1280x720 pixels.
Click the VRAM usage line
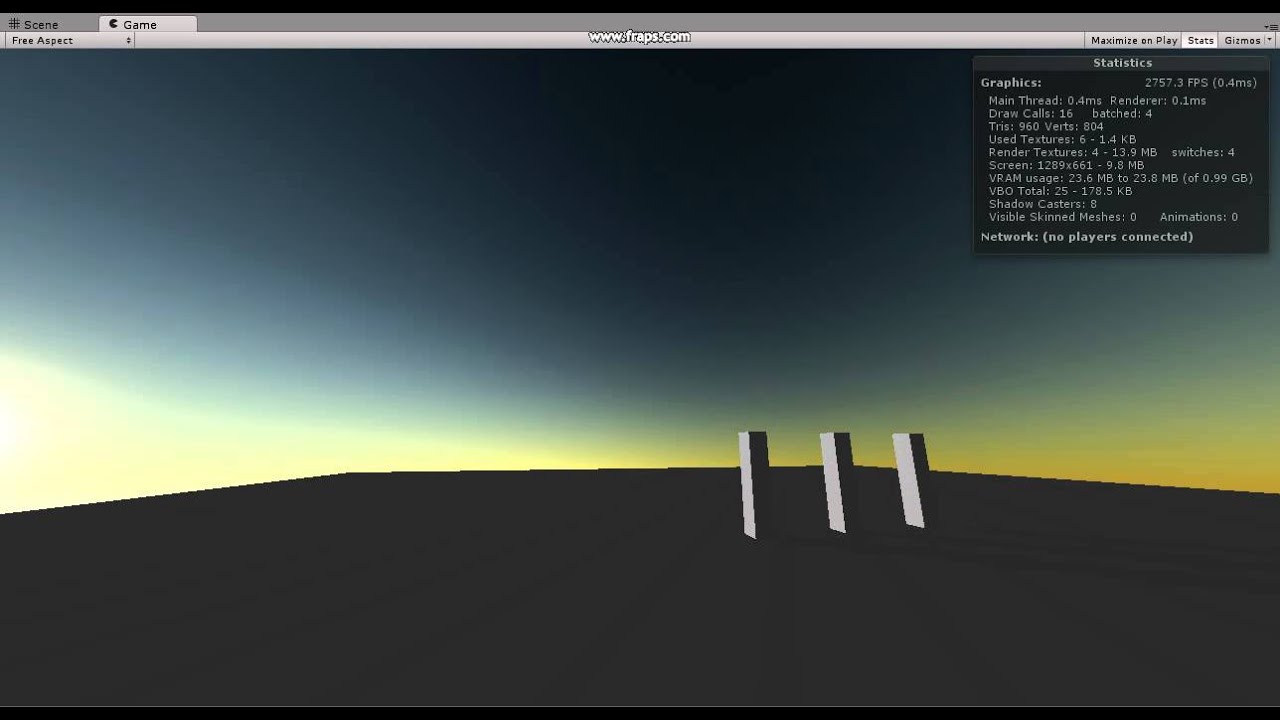(1120, 179)
